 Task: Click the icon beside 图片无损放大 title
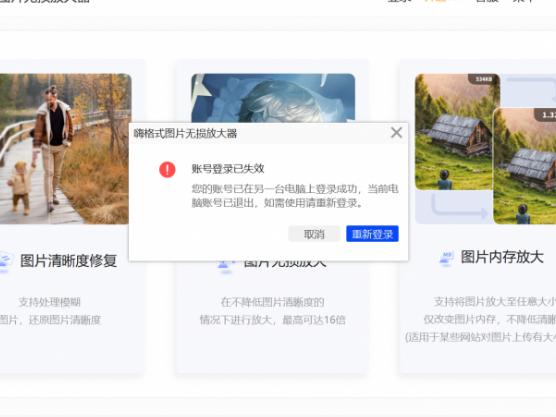click(x=226, y=267)
